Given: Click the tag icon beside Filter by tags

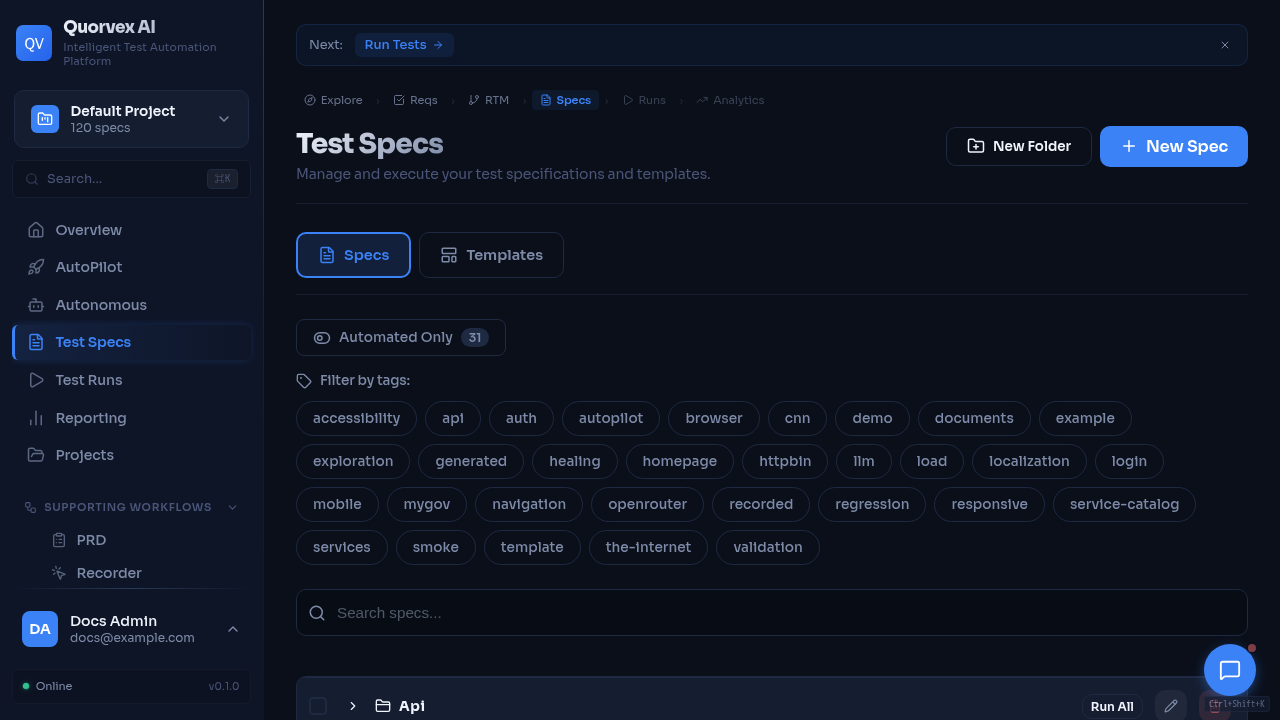Looking at the screenshot, I should click(x=304, y=381).
